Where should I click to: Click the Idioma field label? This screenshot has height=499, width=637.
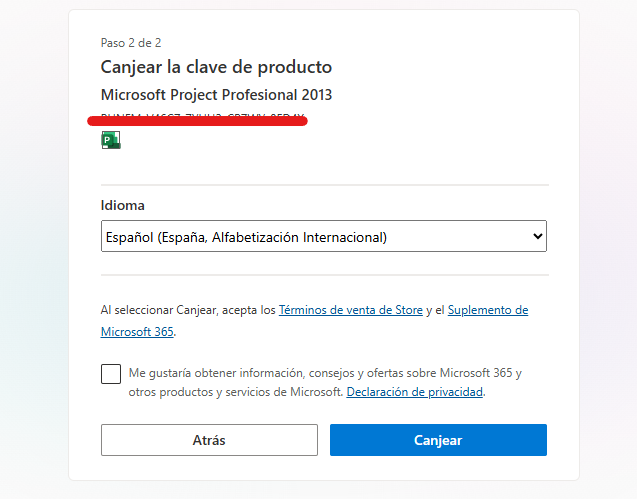pyautogui.click(x=123, y=205)
